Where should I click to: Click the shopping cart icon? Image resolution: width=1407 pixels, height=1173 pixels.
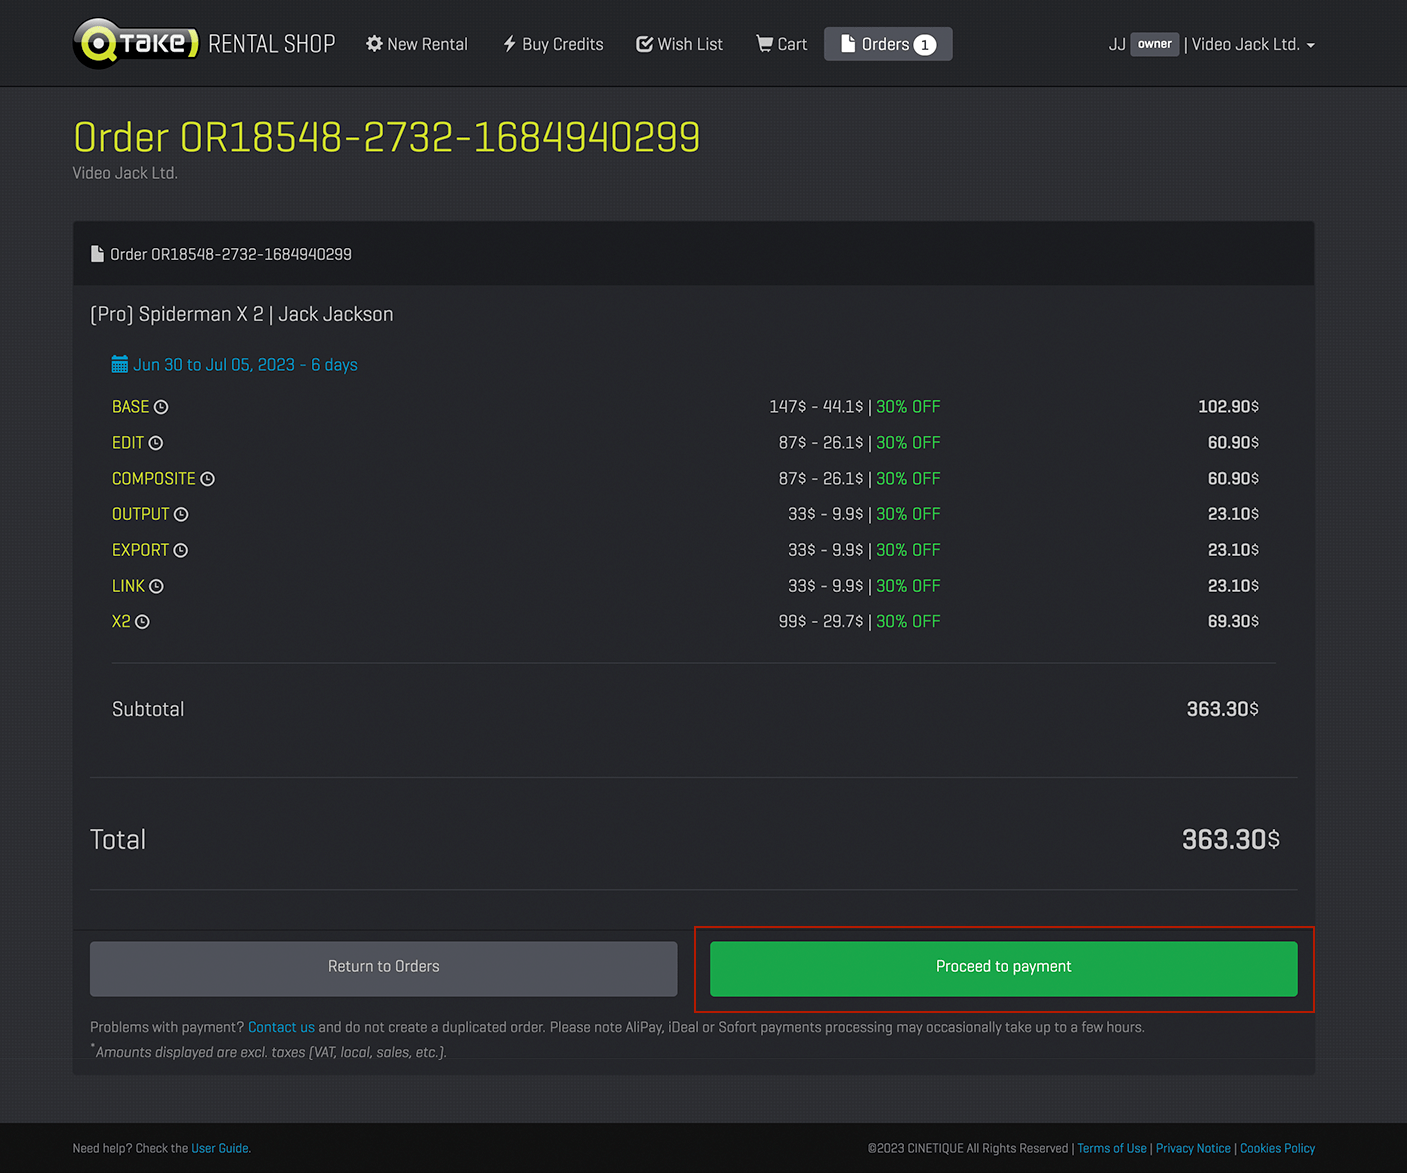click(764, 44)
